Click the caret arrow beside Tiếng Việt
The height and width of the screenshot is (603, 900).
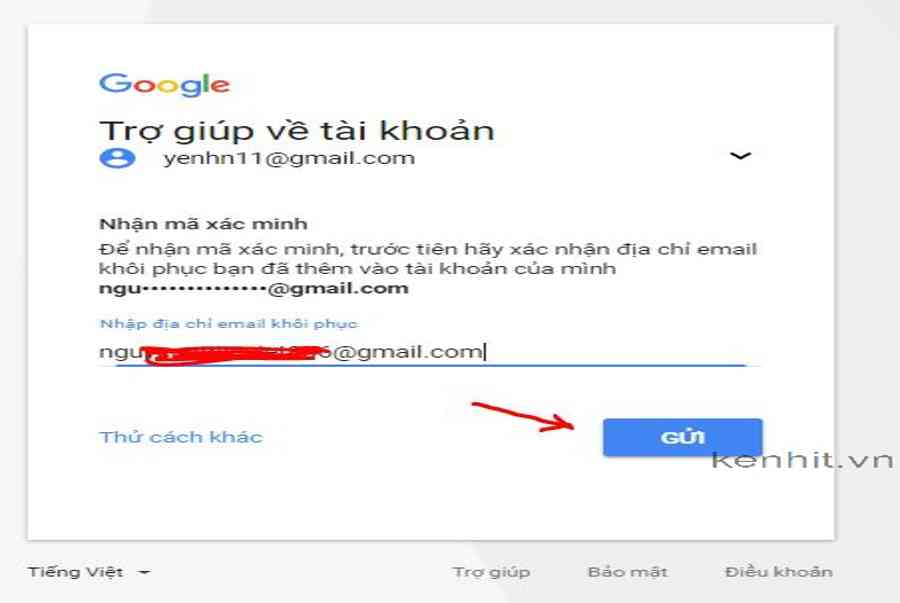coord(145,573)
